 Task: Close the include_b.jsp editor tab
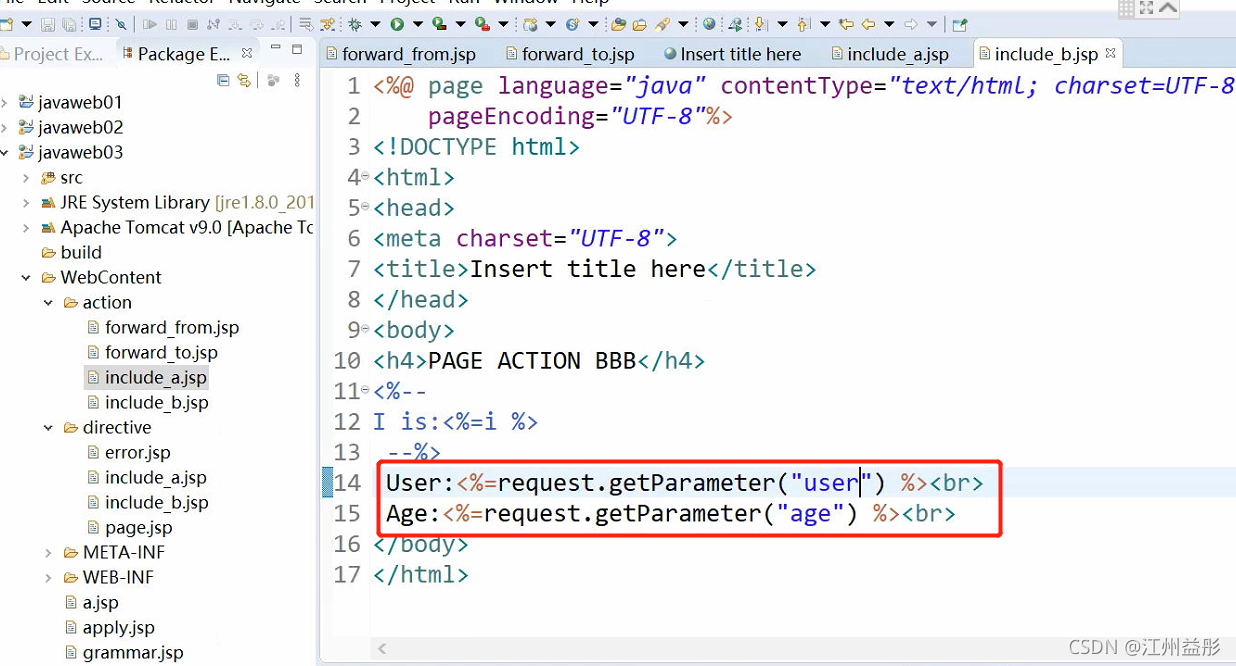(x=1110, y=53)
